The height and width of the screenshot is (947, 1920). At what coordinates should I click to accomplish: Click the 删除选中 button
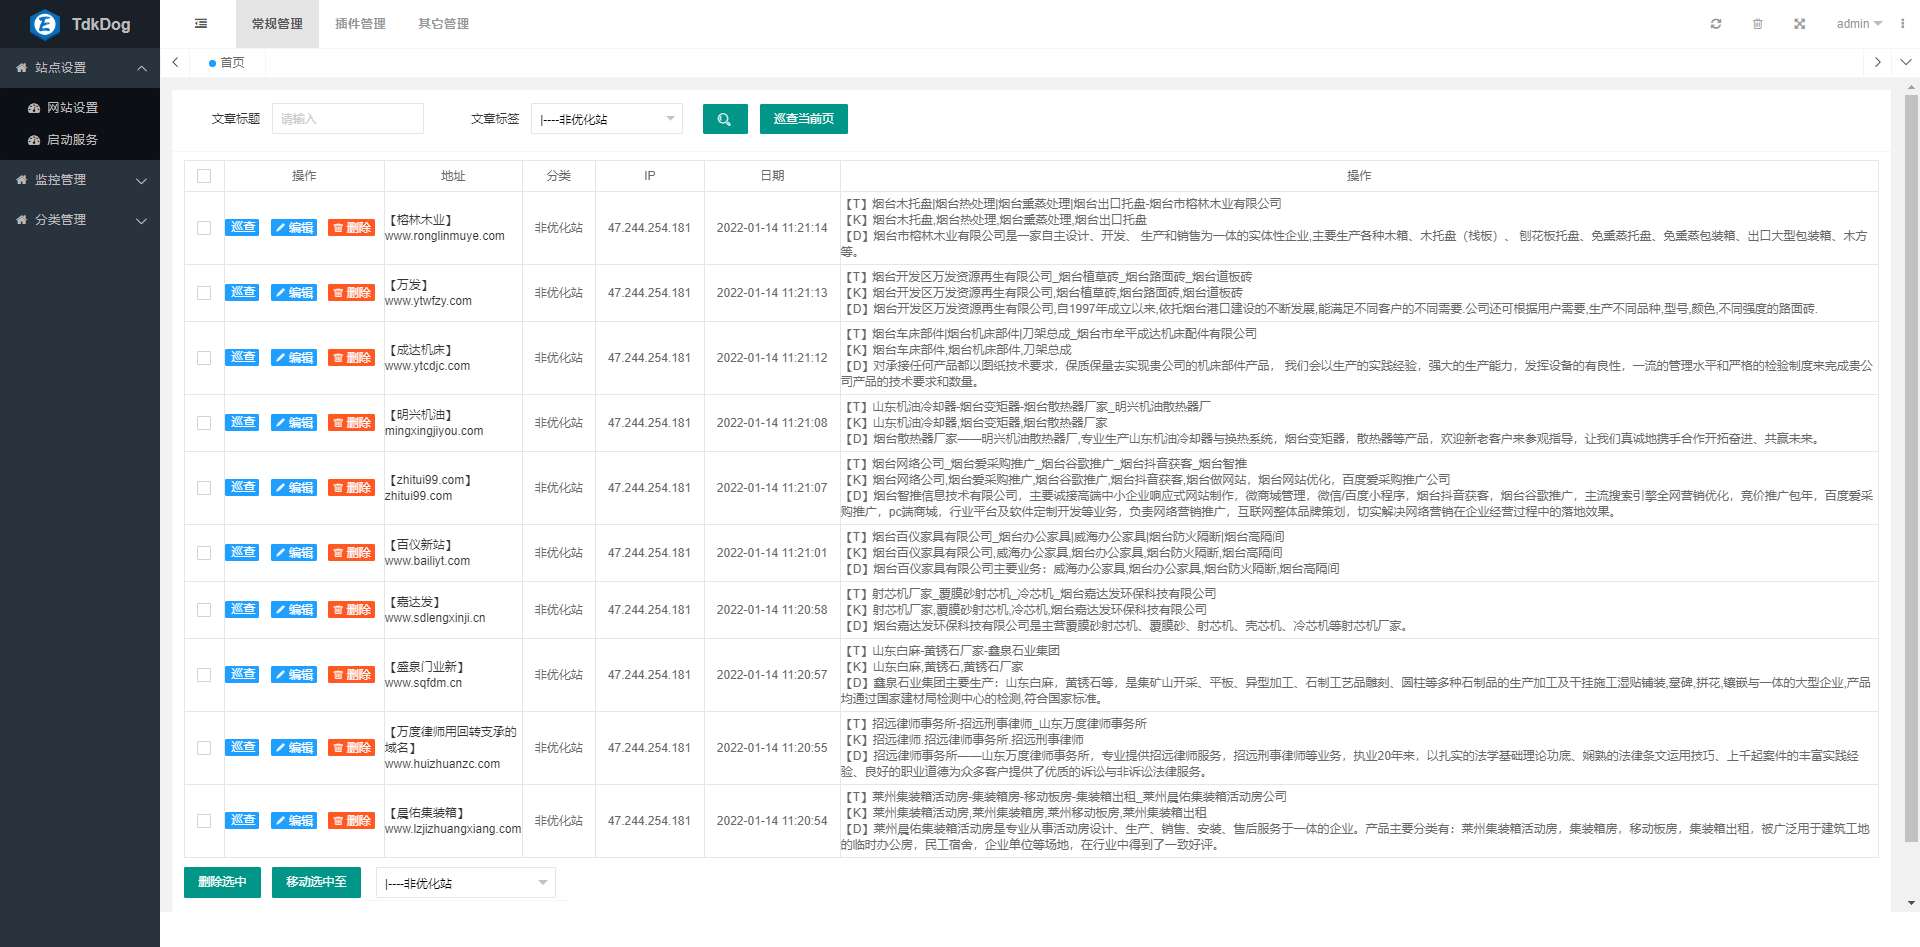222,882
